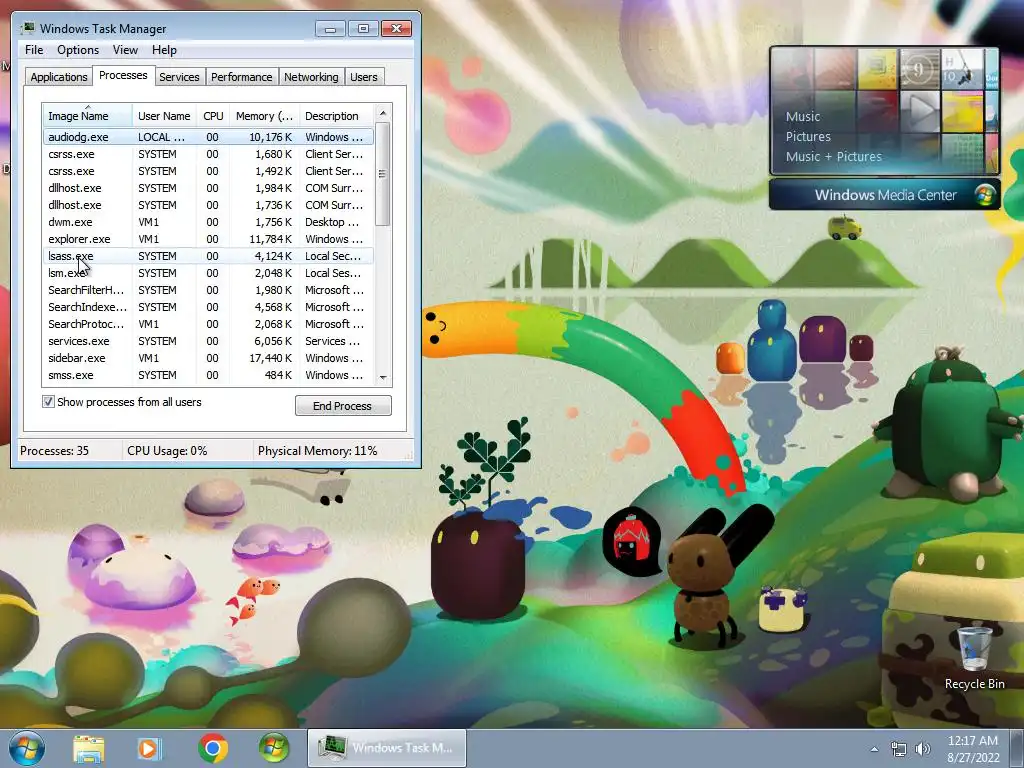This screenshot has width=1024, height=768.
Task: Minimize the Task Manager window
Action: (x=330, y=28)
